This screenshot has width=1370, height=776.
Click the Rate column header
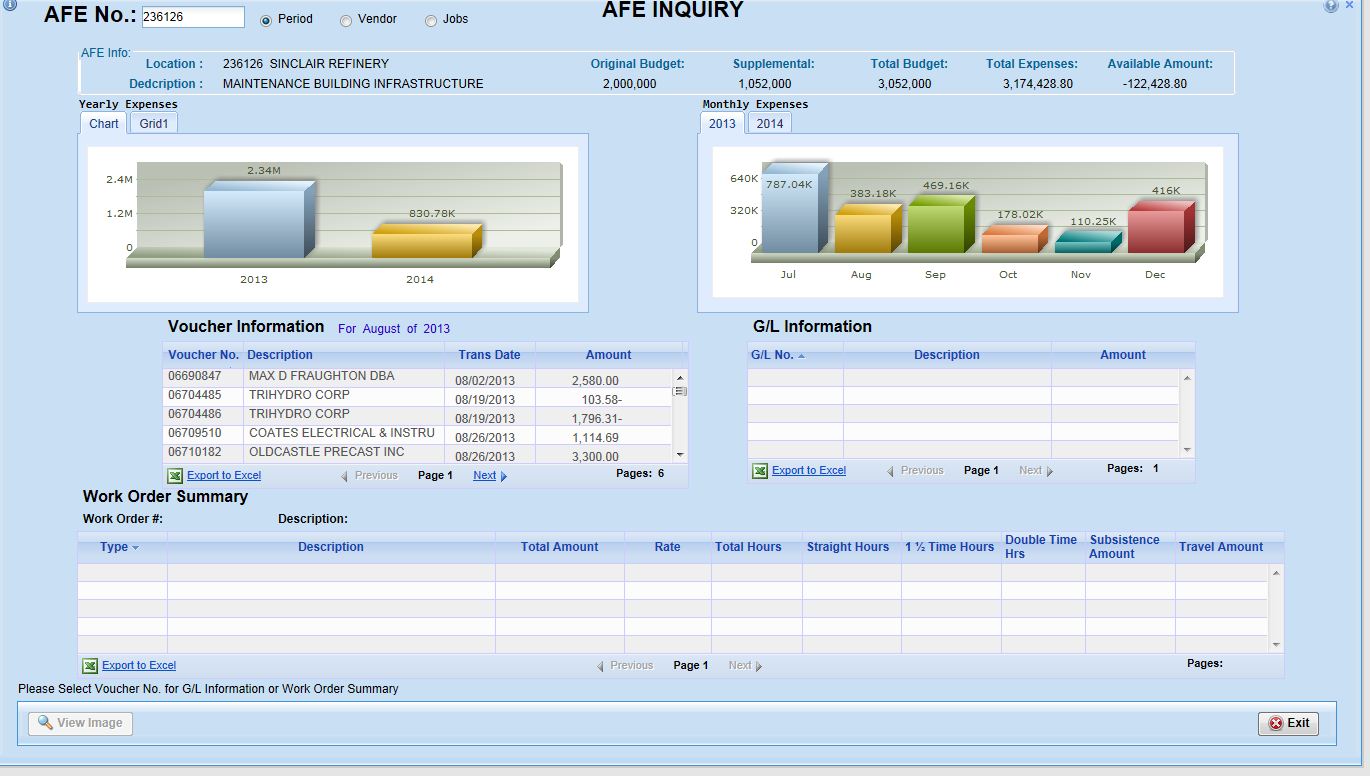point(667,547)
